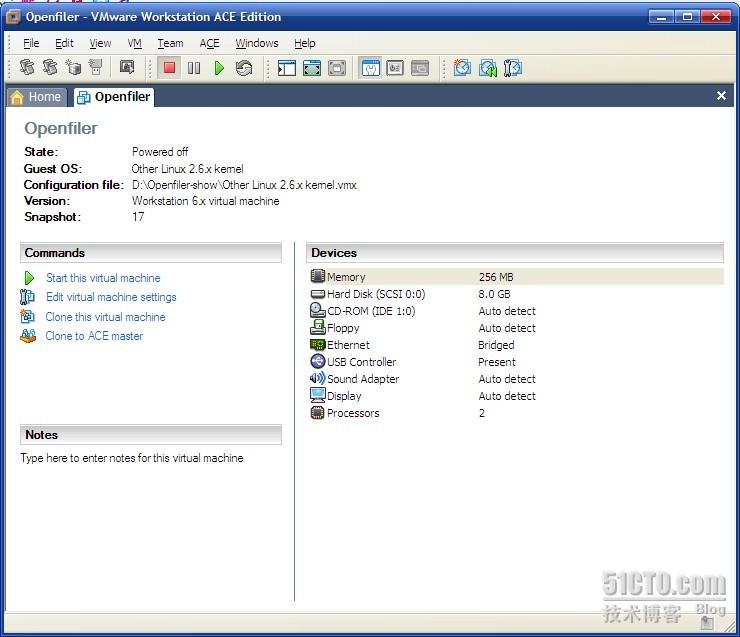Click the Display monitor icon
This screenshot has height=637, width=740.
point(318,395)
